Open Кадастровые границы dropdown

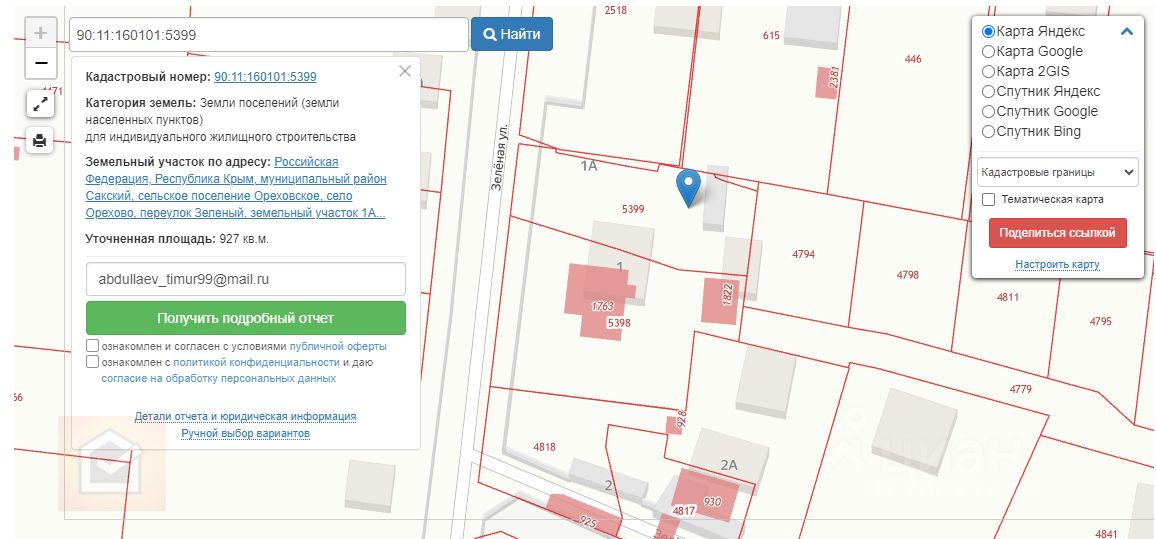(1058, 173)
